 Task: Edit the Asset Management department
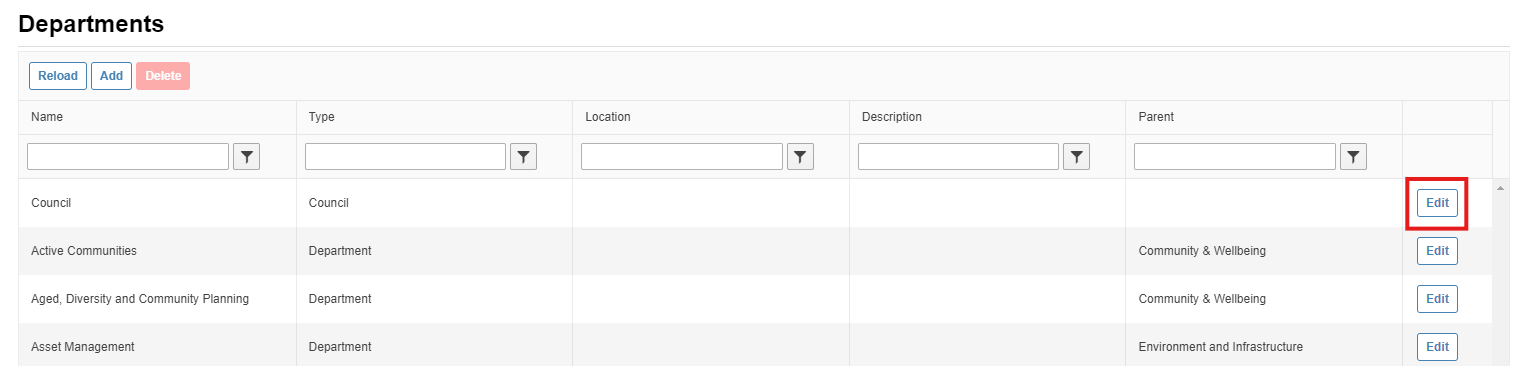point(1437,347)
